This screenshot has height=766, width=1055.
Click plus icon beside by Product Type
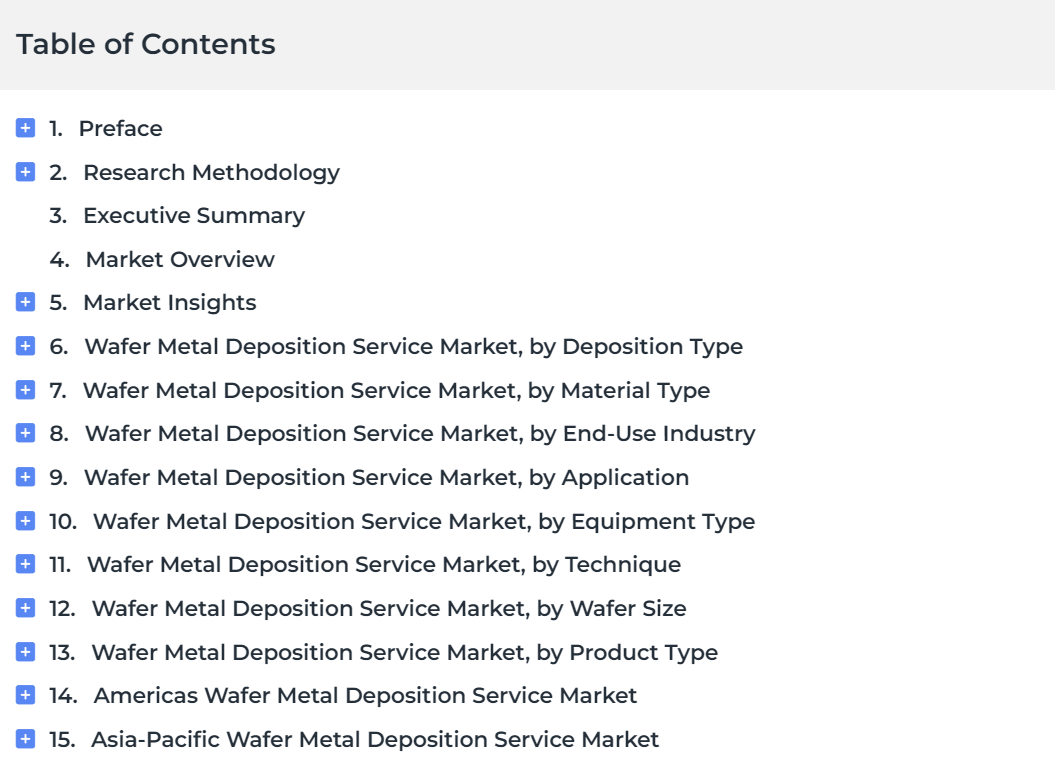(26, 652)
